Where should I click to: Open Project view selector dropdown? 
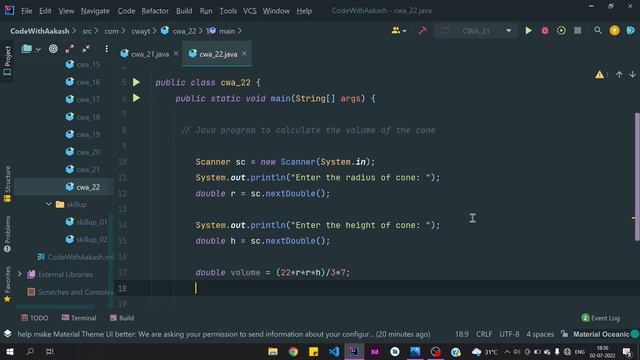pyautogui.click(x=31, y=49)
